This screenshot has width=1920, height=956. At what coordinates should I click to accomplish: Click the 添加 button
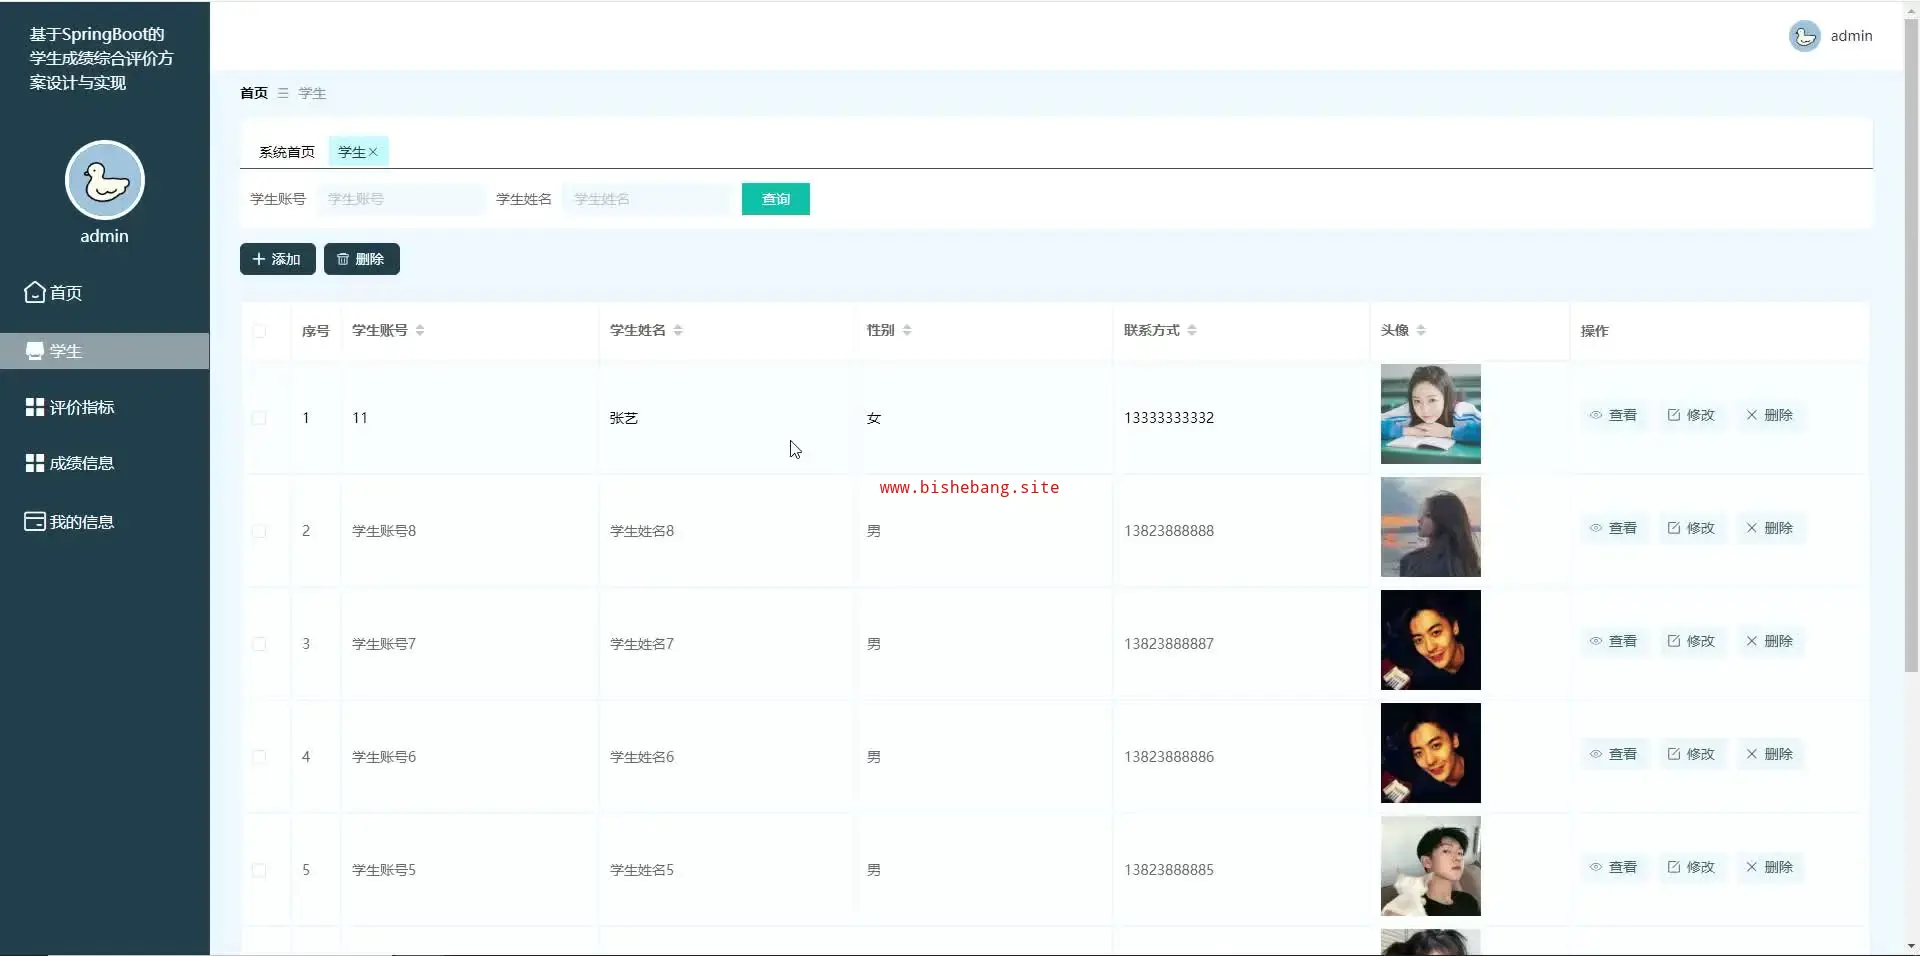coord(277,259)
